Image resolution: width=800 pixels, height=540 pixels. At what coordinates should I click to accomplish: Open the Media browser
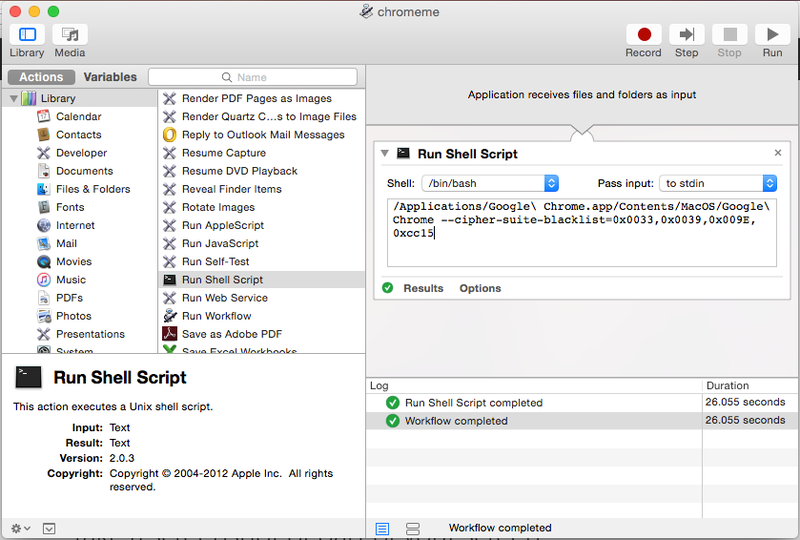click(x=70, y=35)
